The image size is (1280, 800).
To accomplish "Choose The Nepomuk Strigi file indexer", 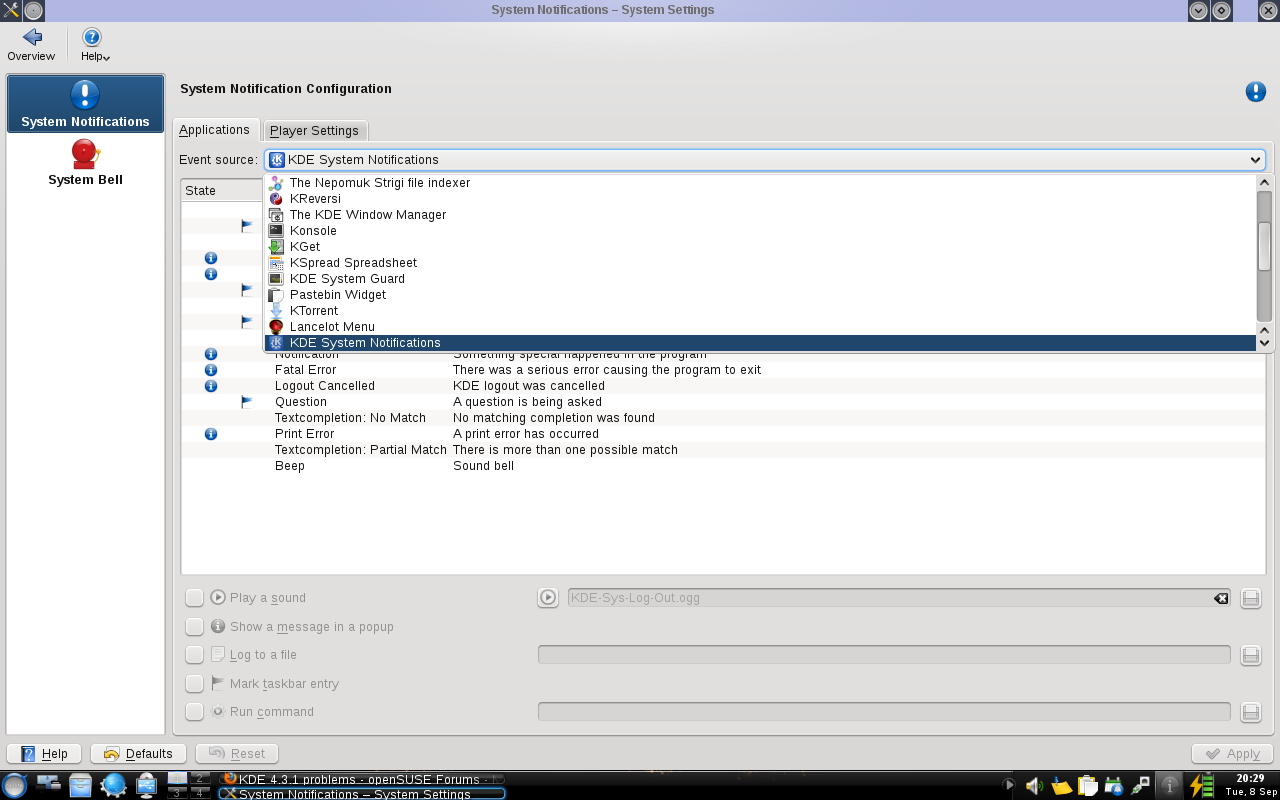I will click(760, 183).
